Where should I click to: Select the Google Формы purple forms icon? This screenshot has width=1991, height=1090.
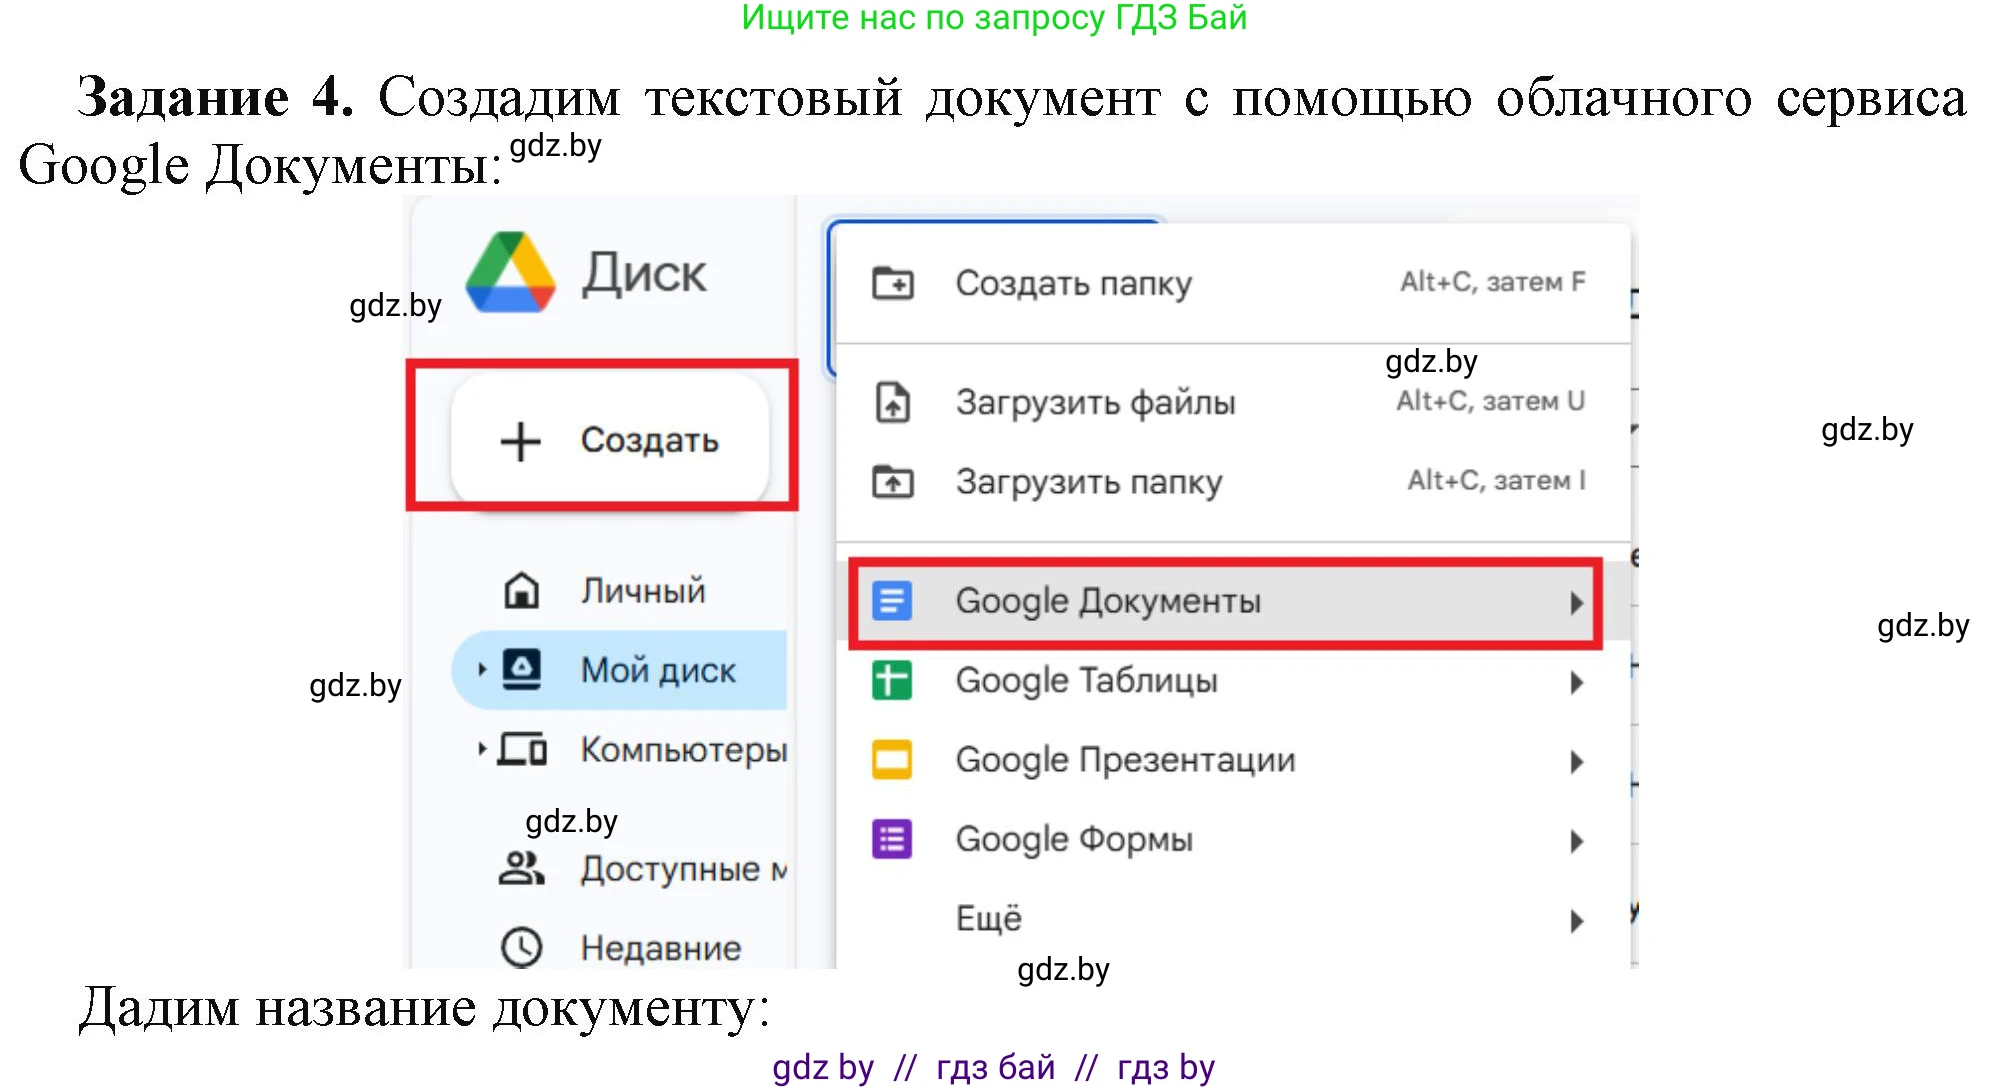click(893, 840)
